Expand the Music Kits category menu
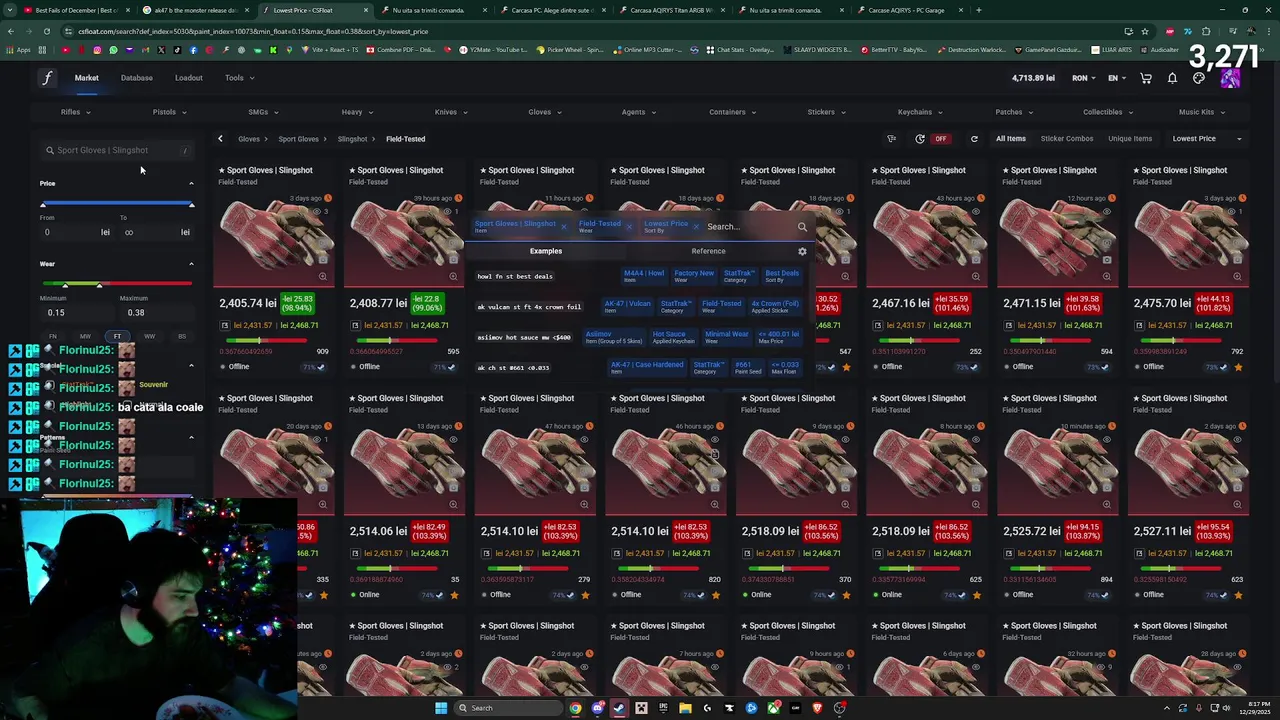The height and width of the screenshot is (720, 1280). (x=1202, y=112)
